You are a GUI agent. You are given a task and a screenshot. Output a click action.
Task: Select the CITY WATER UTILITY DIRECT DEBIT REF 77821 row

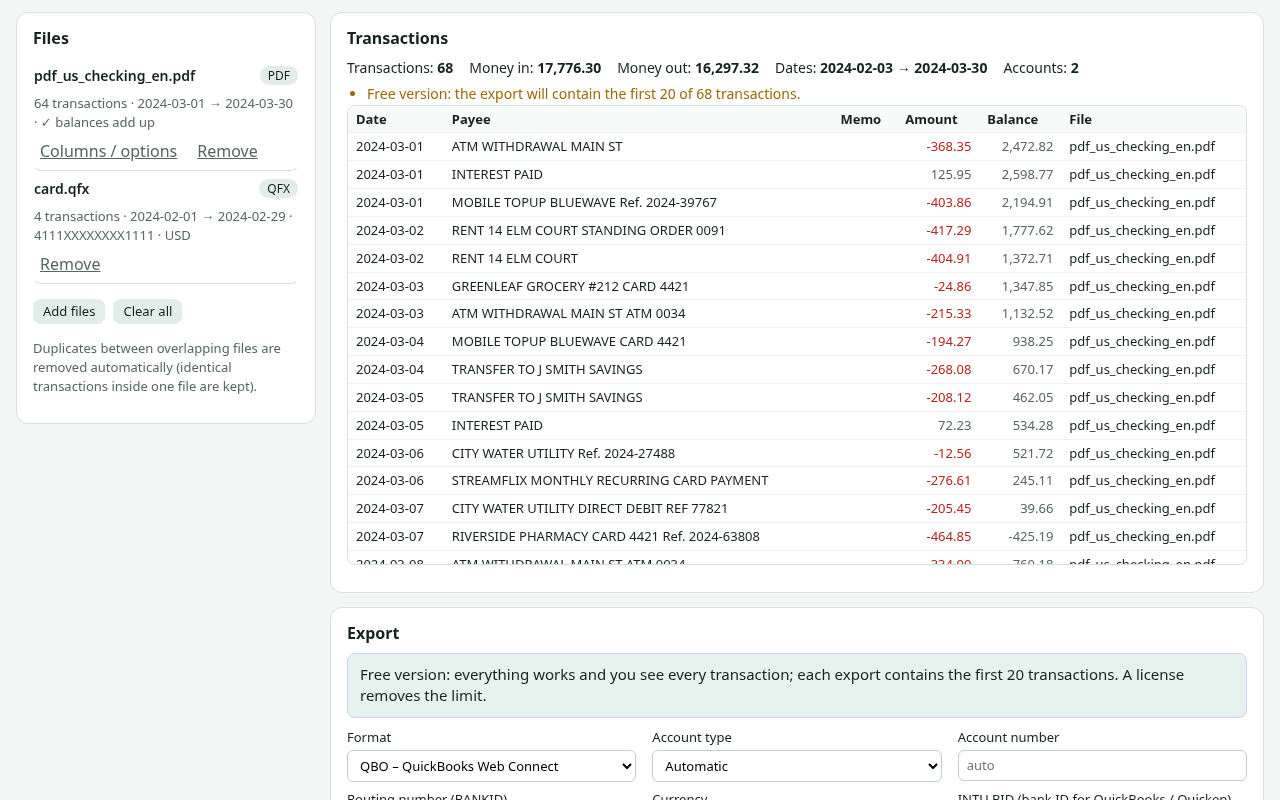pos(797,509)
